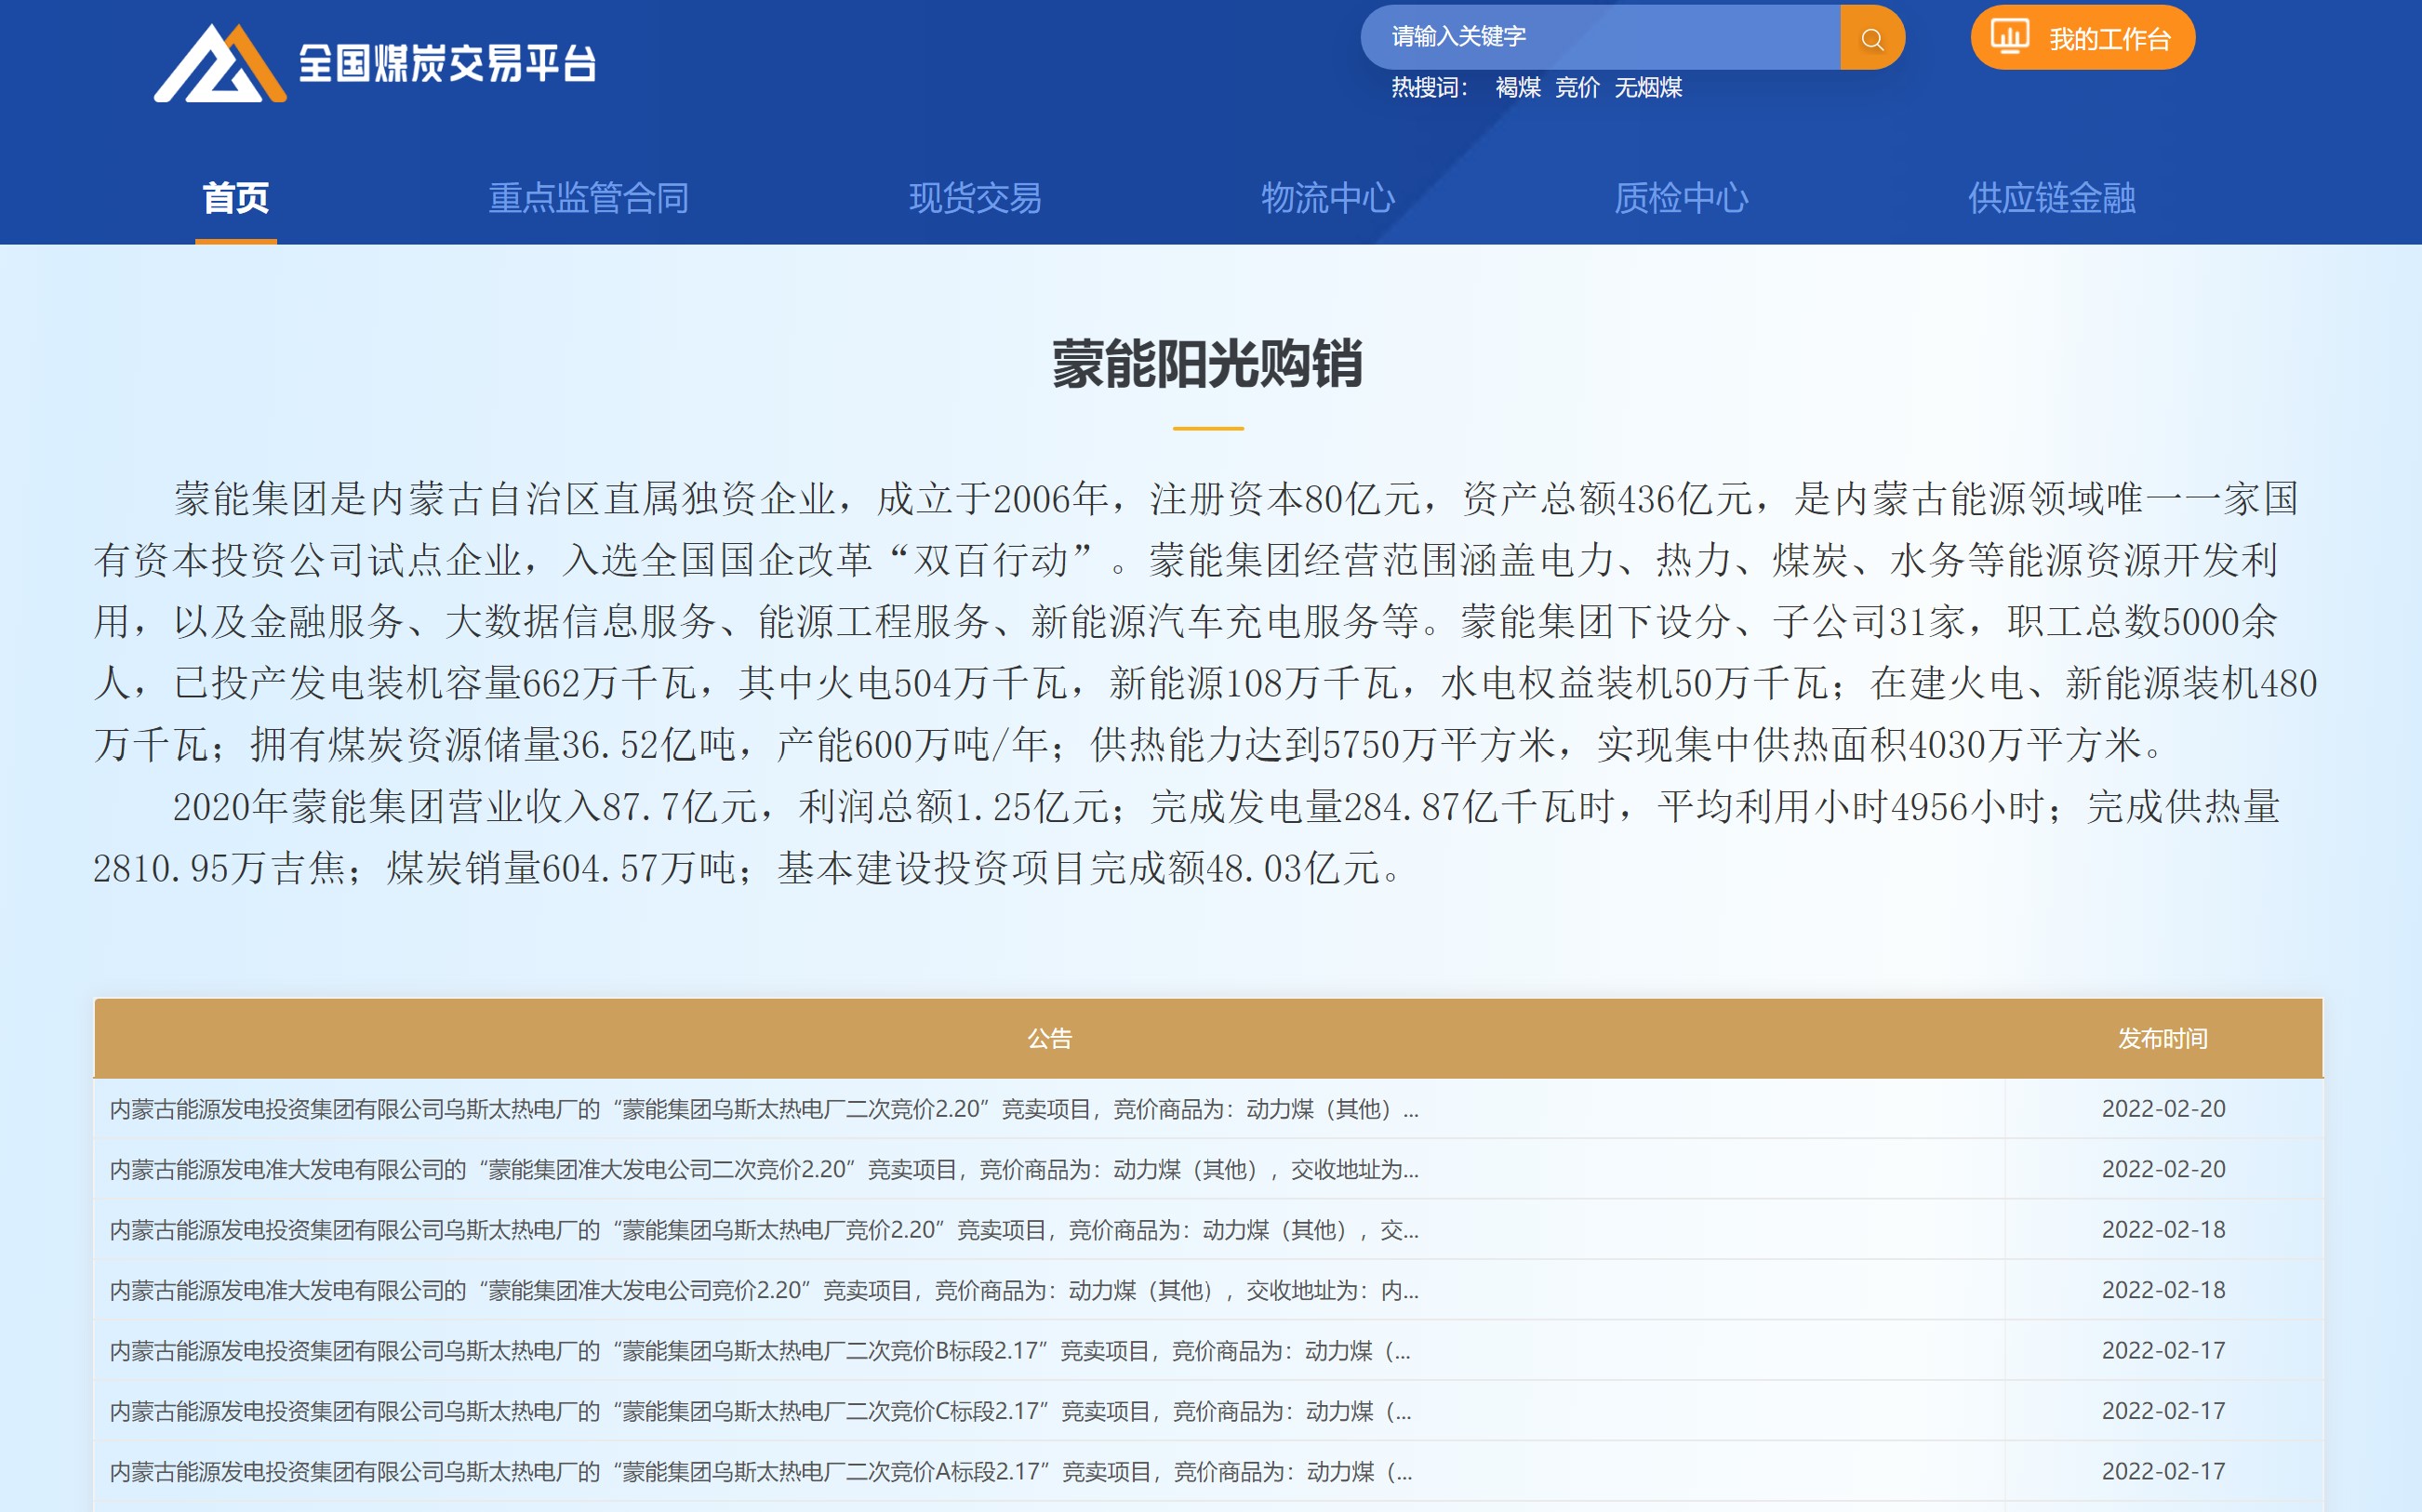
Task: Click the 全国煤炭交易平台 title text
Action: click(447, 64)
